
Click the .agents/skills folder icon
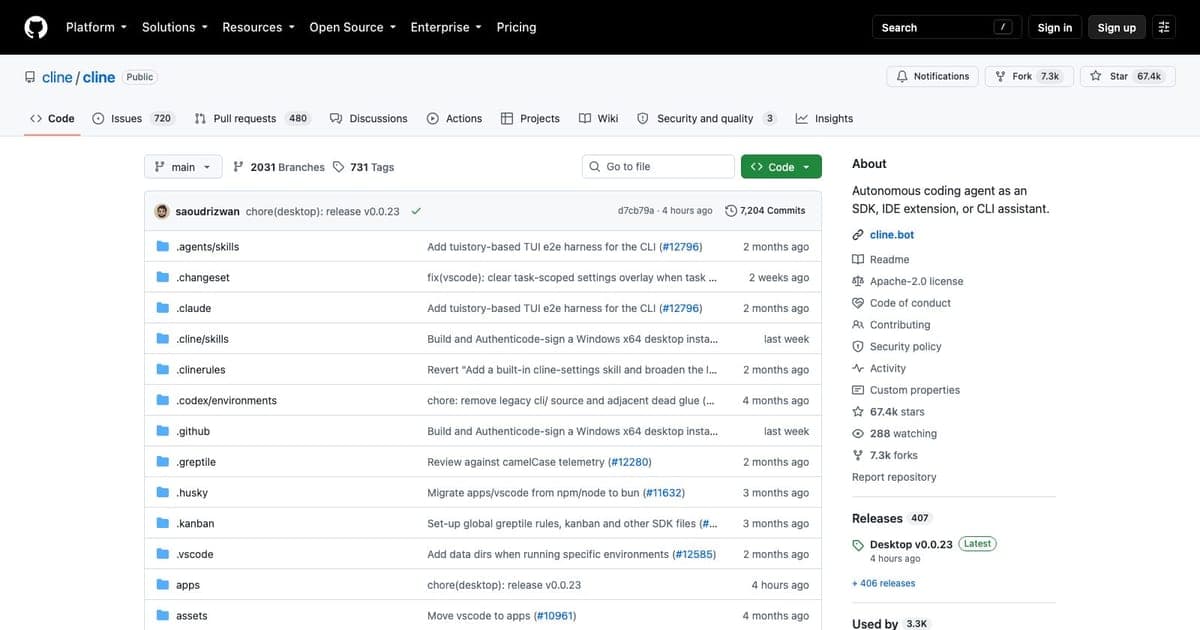pos(163,246)
